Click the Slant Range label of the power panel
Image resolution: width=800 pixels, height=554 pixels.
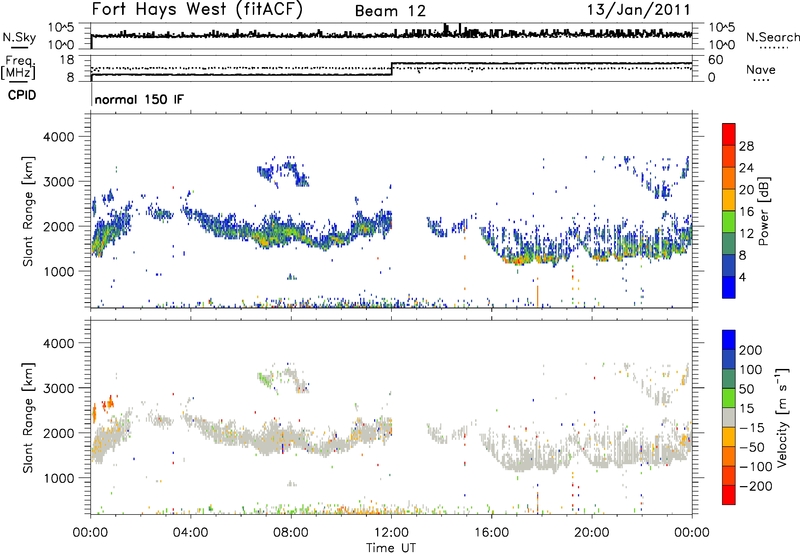[28, 212]
